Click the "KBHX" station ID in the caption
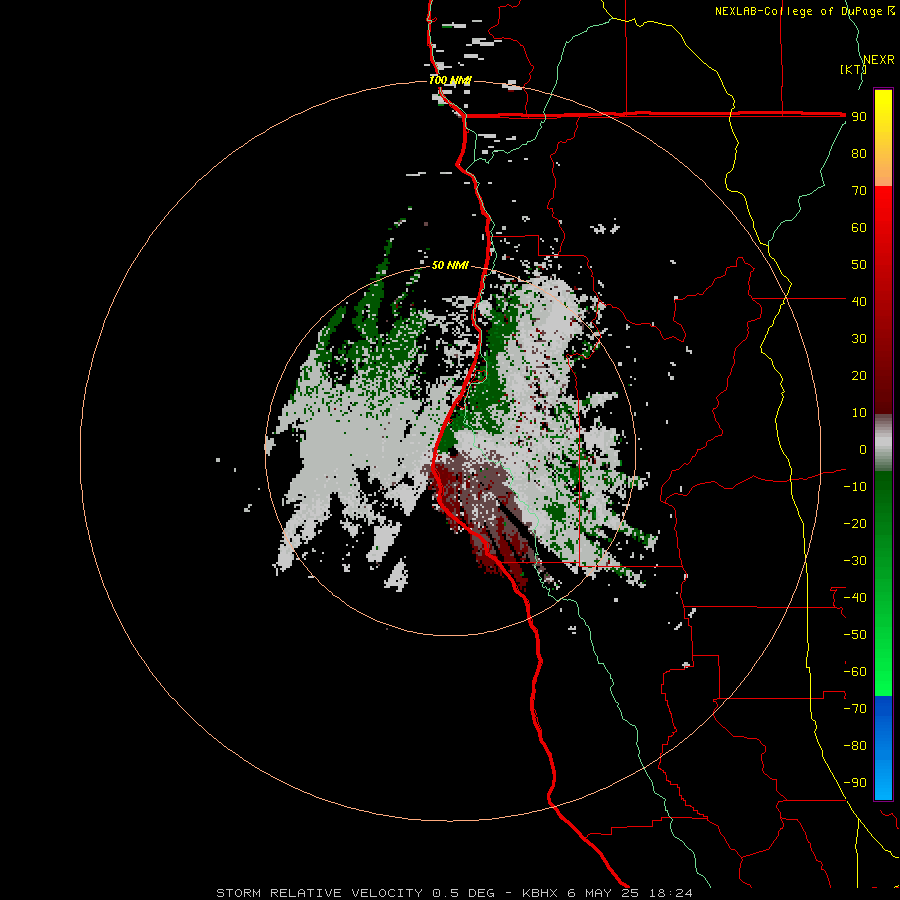Screen dimensions: 900x900 click(540, 893)
